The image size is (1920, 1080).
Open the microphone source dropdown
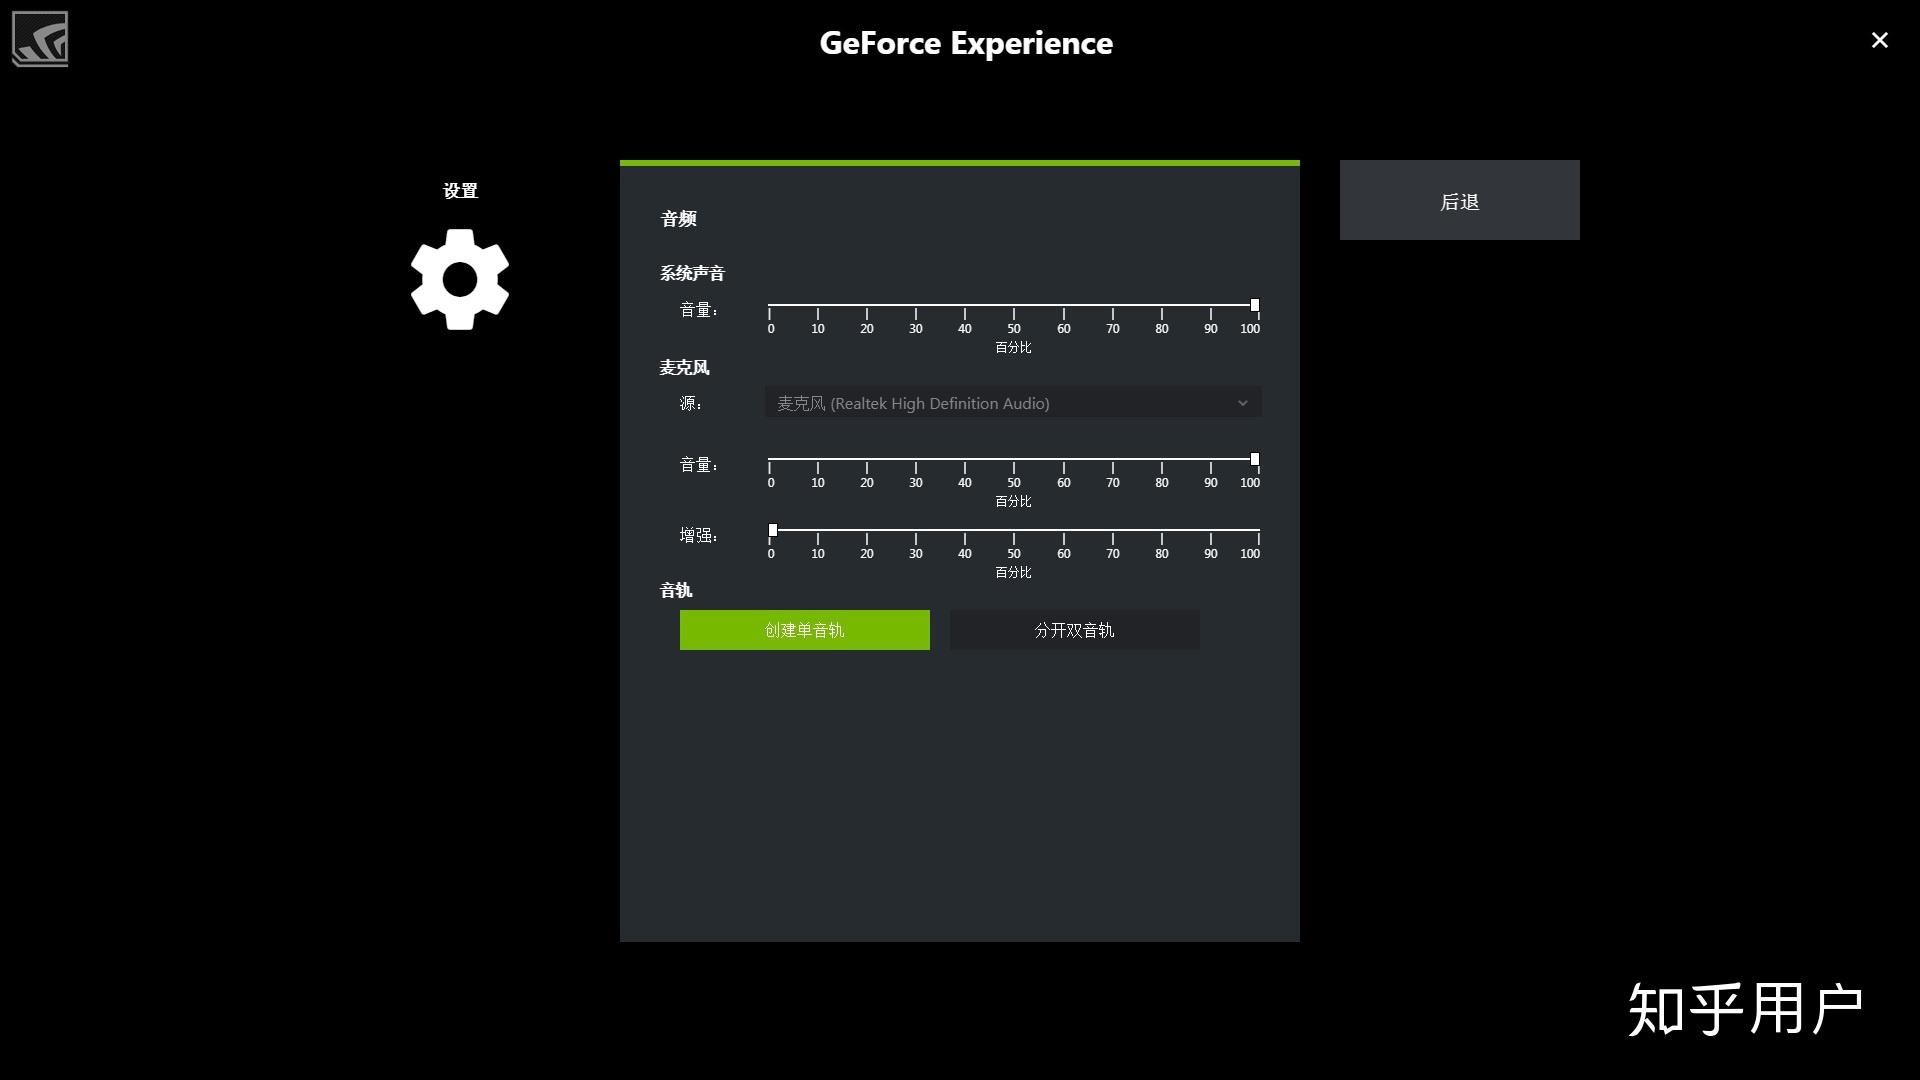pyautogui.click(x=1012, y=403)
